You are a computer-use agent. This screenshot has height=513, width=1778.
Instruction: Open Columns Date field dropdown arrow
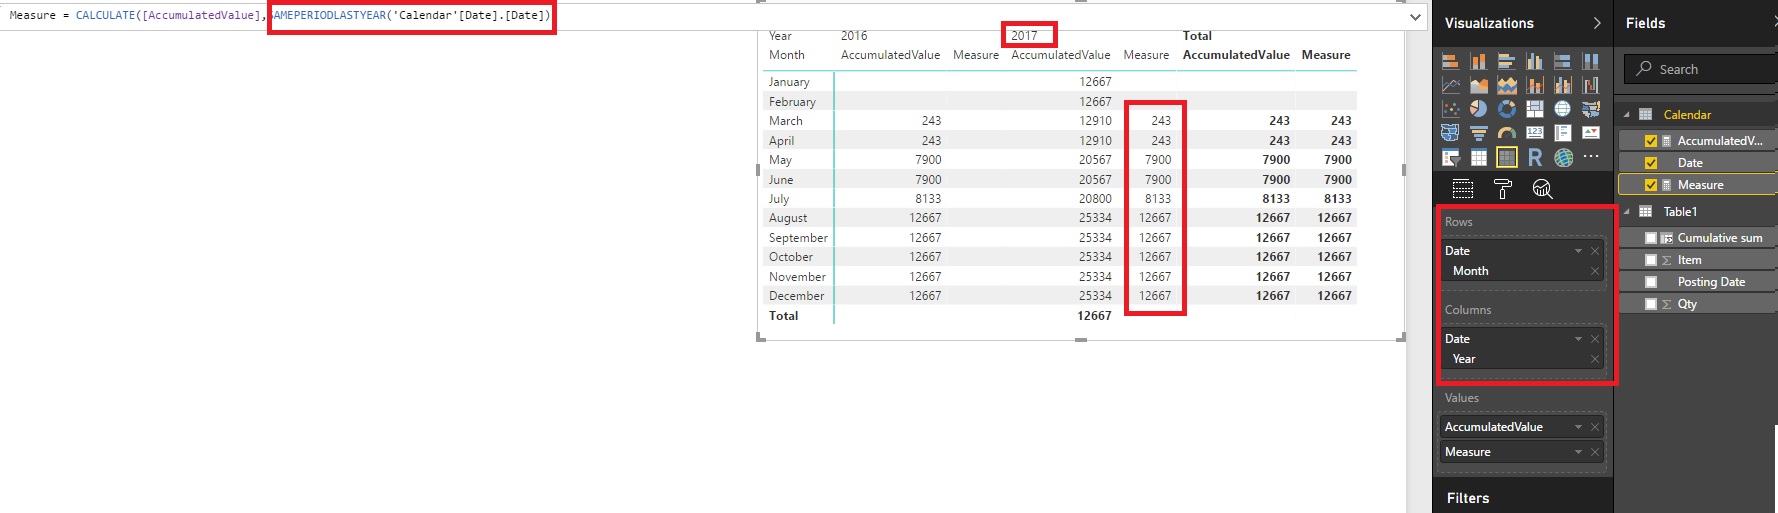(1579, 339)
